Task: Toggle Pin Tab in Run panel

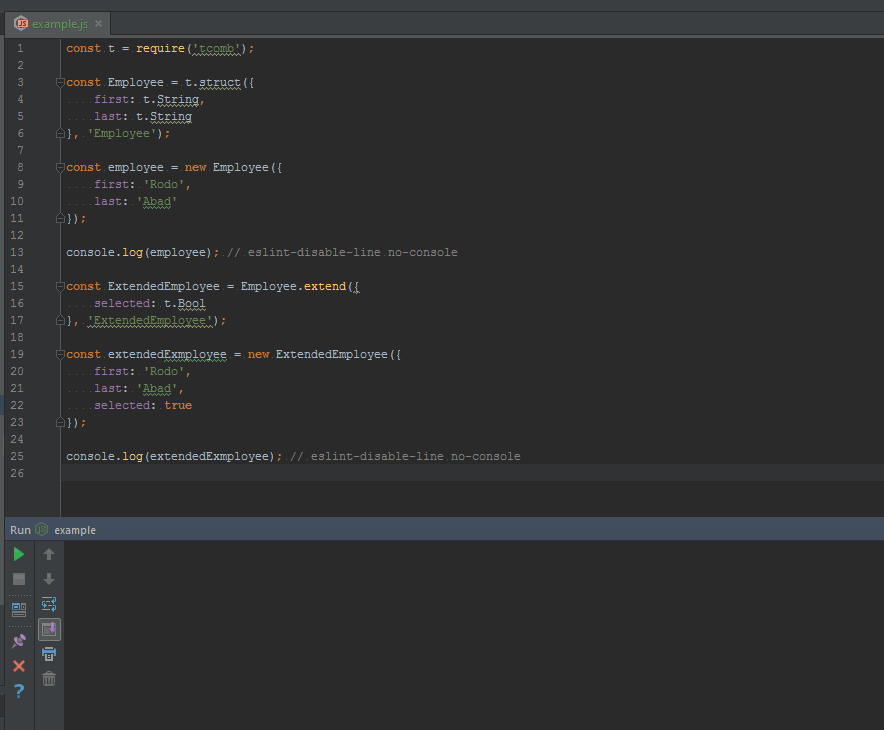Action: (x=19, y=640)
